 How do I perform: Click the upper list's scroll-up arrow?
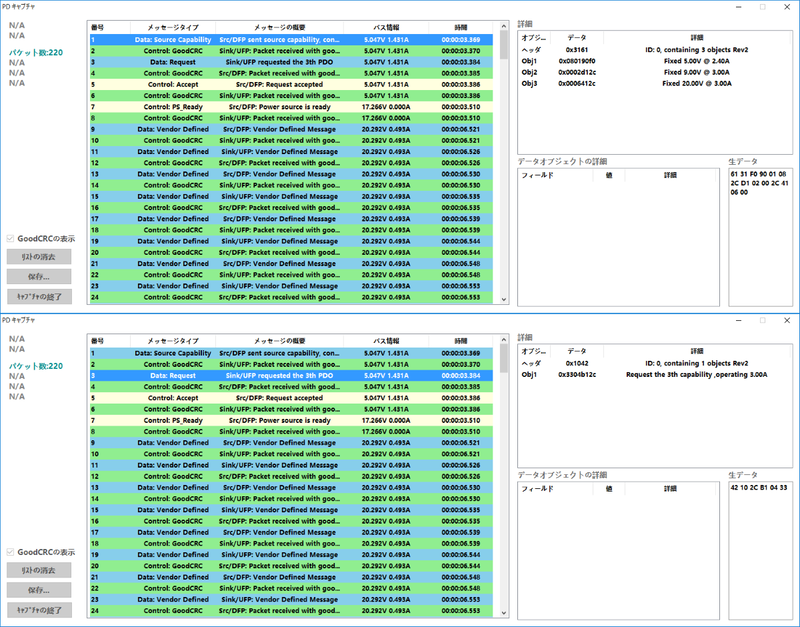(x=504, y=27)
